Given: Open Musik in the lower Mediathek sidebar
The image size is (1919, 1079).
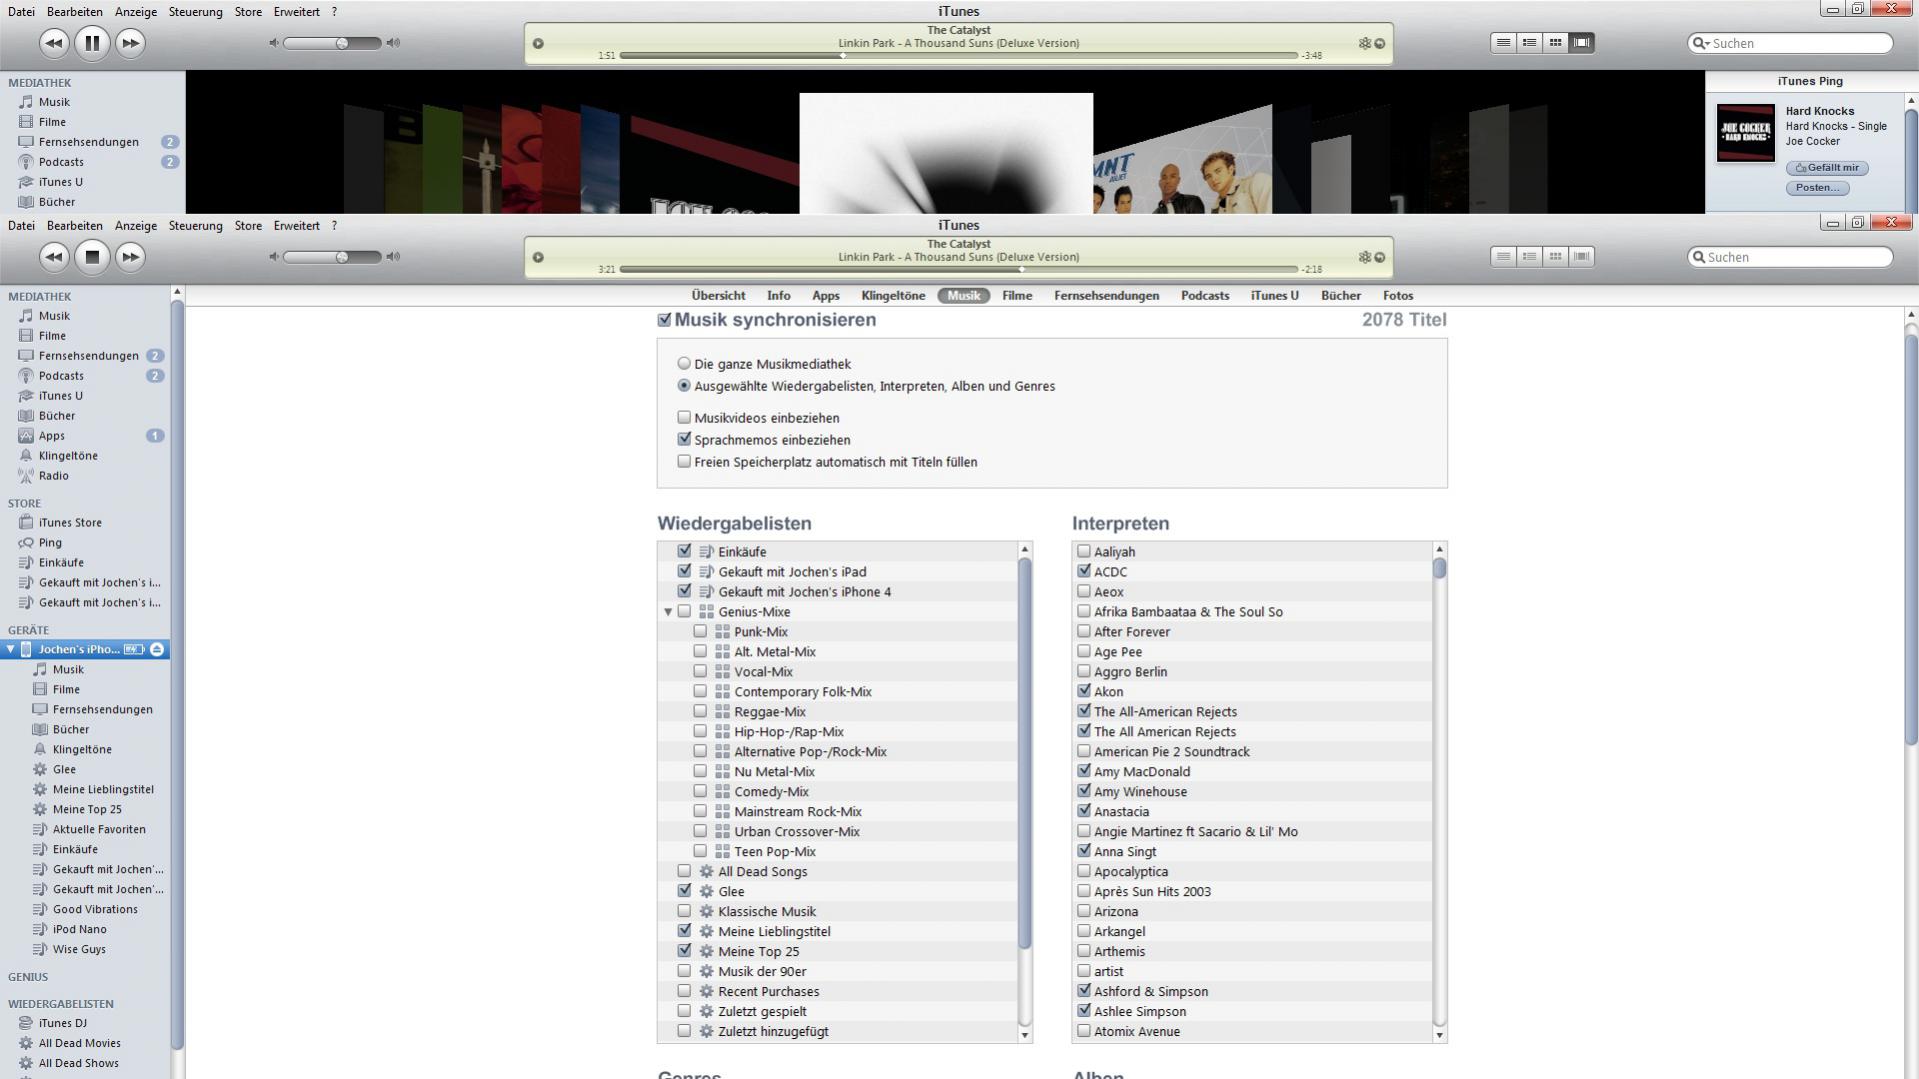Looking at the screenshot, I should pyautogui.click(x=54, y=316).
